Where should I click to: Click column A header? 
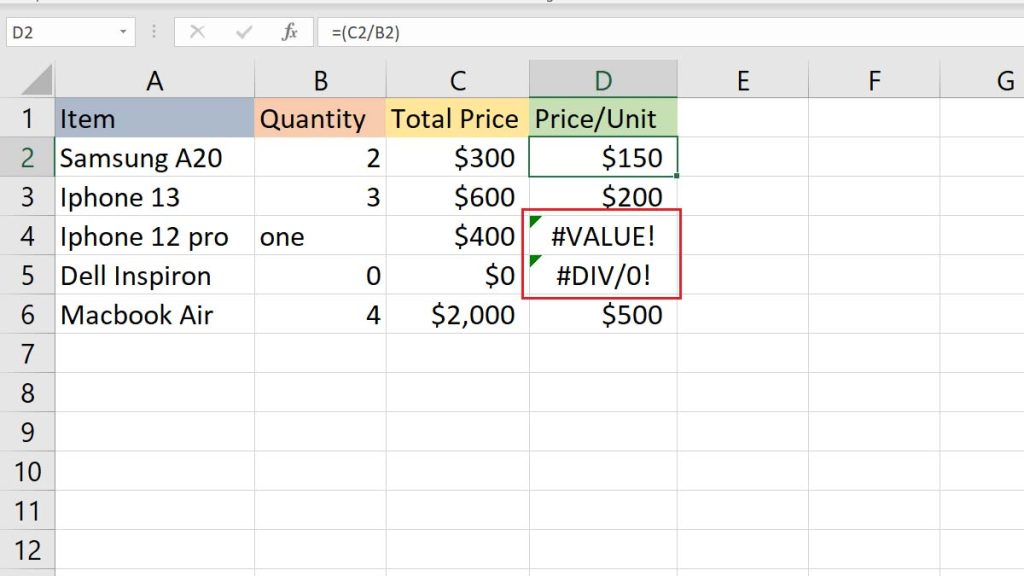(155, 79)
